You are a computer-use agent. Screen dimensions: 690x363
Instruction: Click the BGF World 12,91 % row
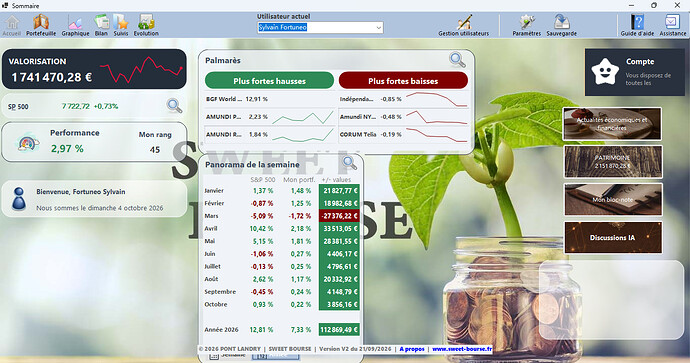(270, 99)
